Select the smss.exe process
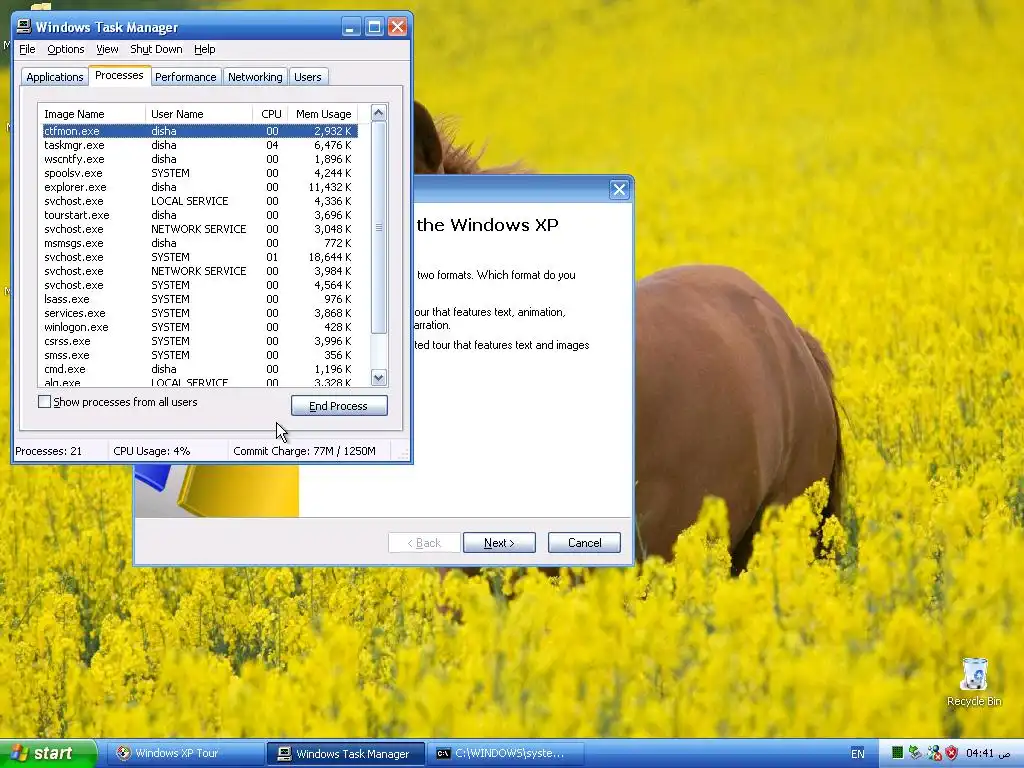This screenshot has width=1024, height=768. (x=200, y=355)
